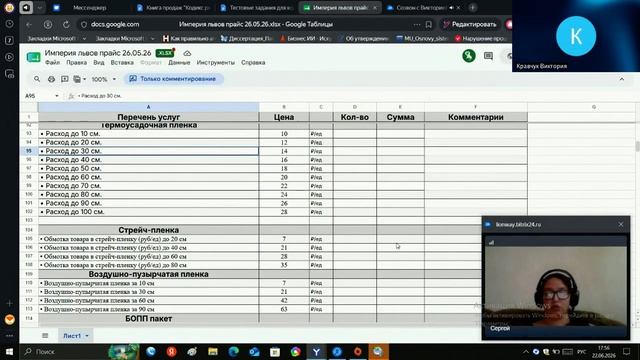Viewport: 640px width, 360px height.
Task: Open the Данные menu
Action: [x=179, y=62]
